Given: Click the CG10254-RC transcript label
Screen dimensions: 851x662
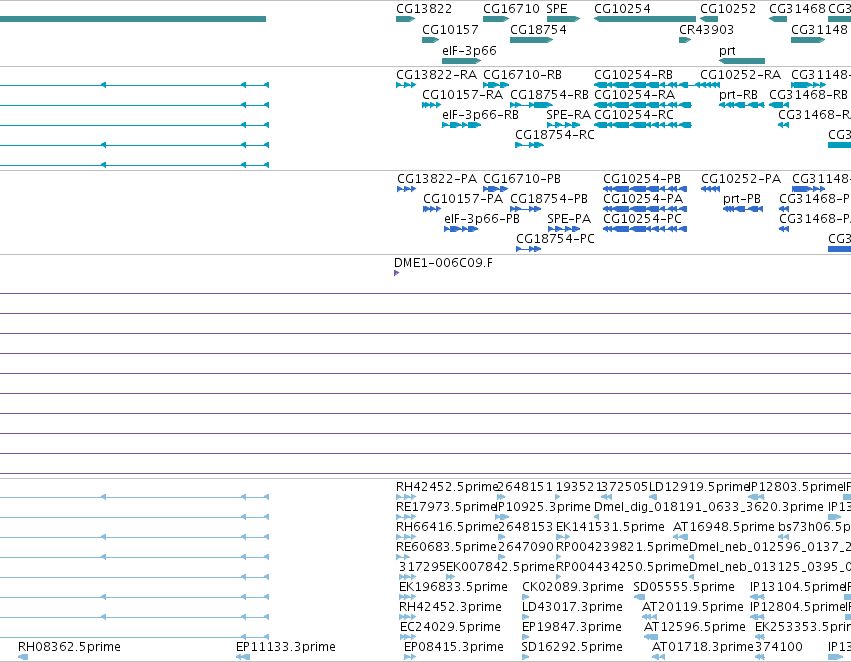Looking at the screenshot, I should pyautogui.click(x=634, y=114).
